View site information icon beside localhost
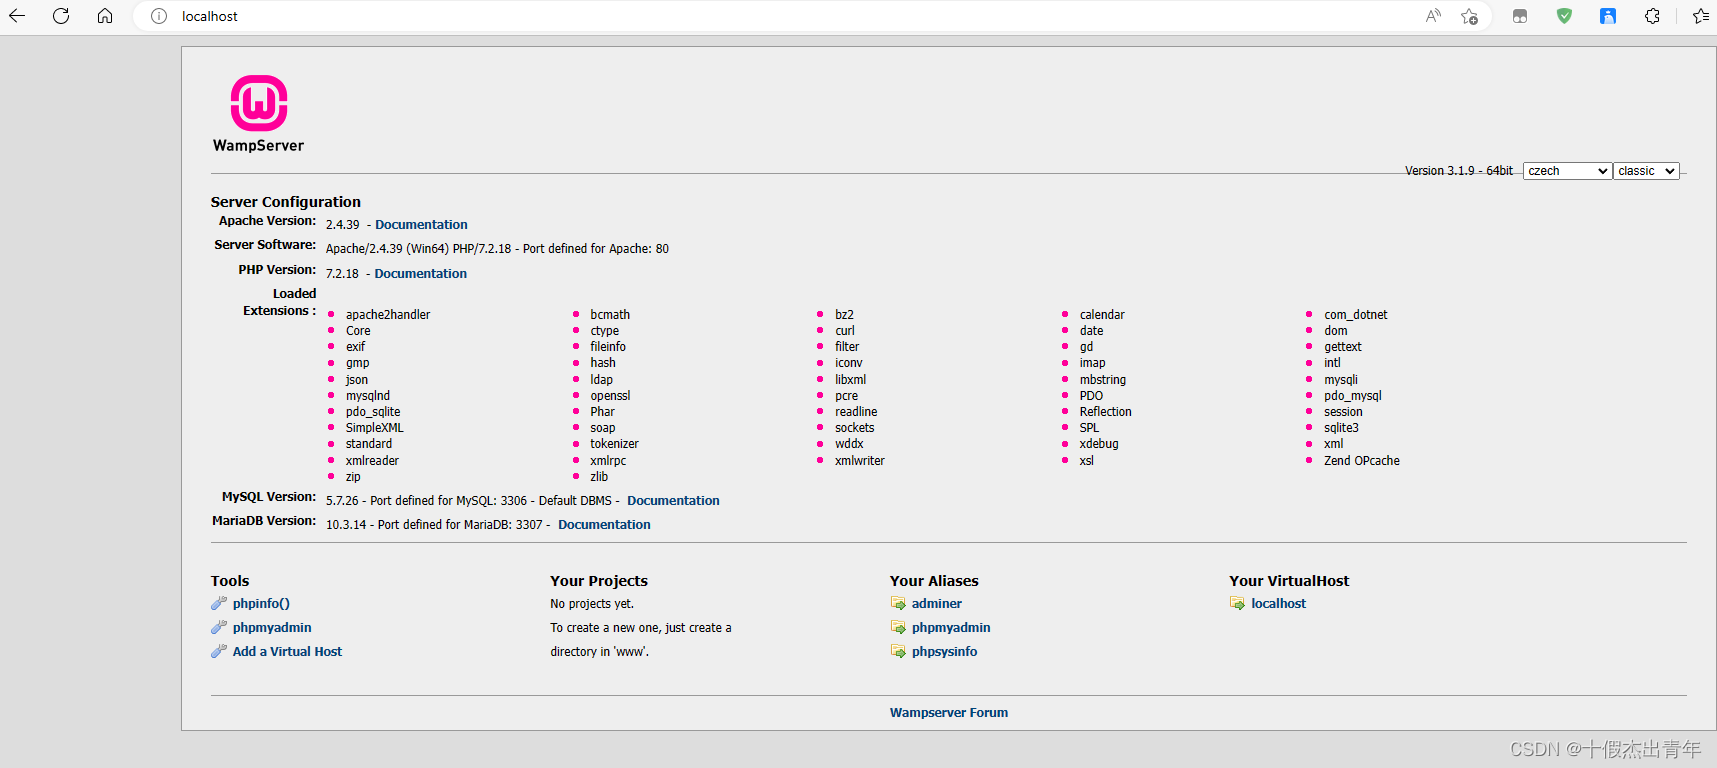 click(159, 16)
